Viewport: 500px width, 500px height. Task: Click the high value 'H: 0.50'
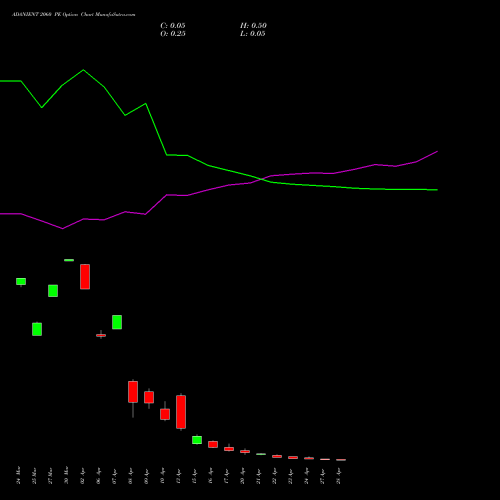click(253, 26)
